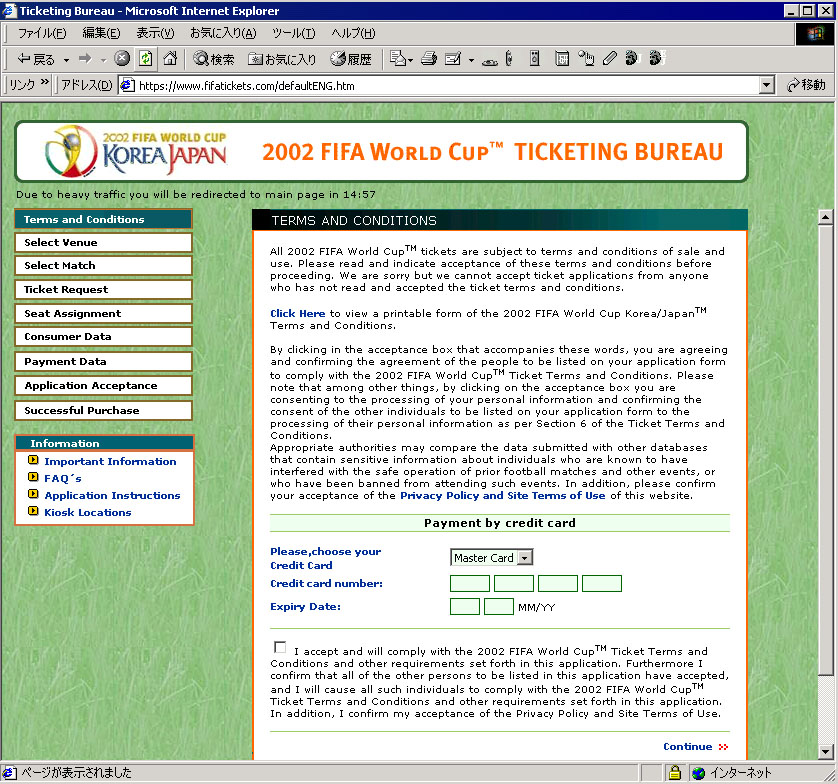Viewport: 838px width, 784px height.
Task: Select the Select Venue step
Action: (x=103, y=242)
